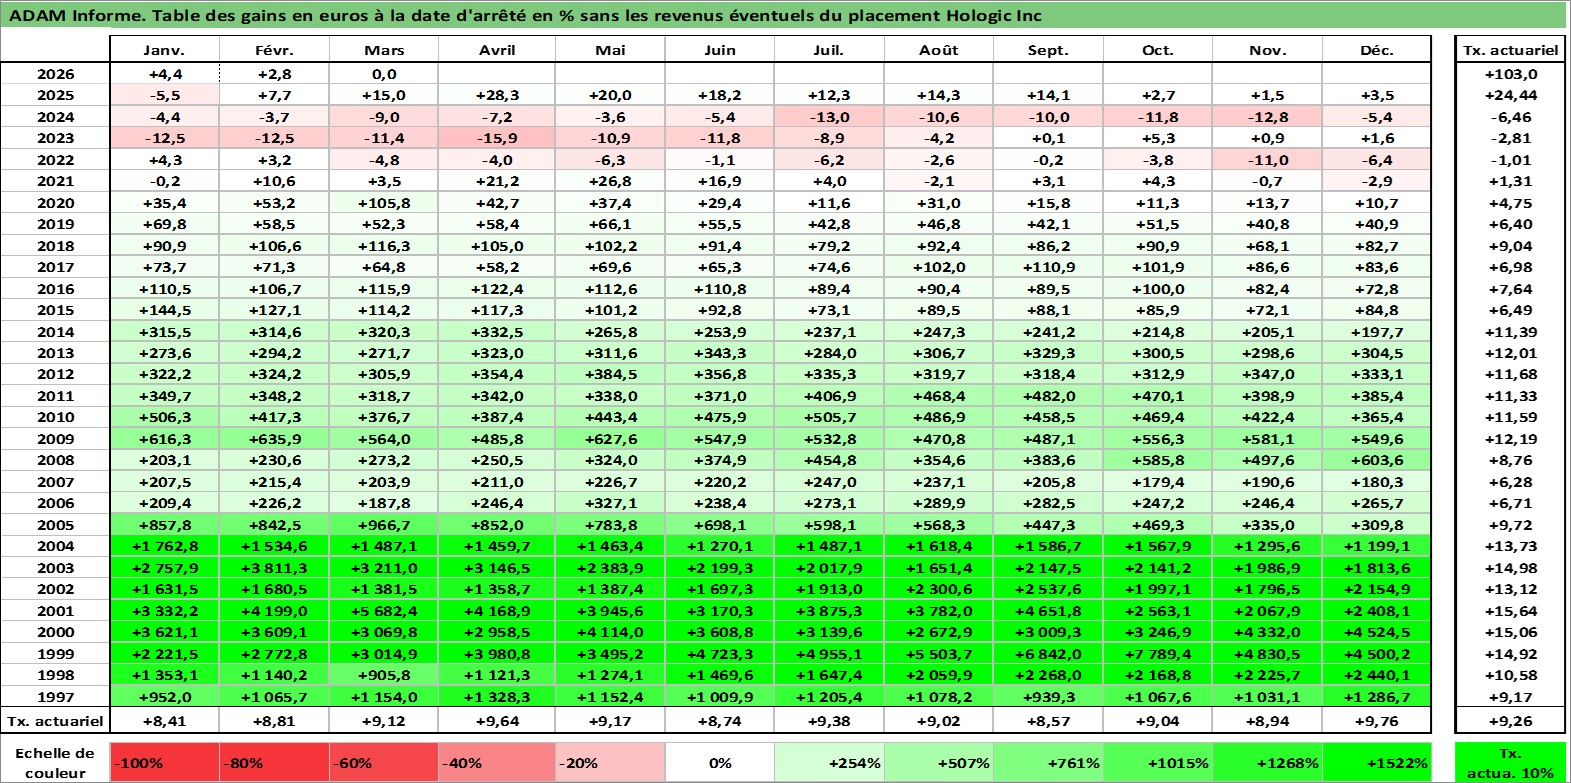The image size is (1571, 783).
Task: Click the Tx. actua. 10% green box
Action: (1510, 762)
